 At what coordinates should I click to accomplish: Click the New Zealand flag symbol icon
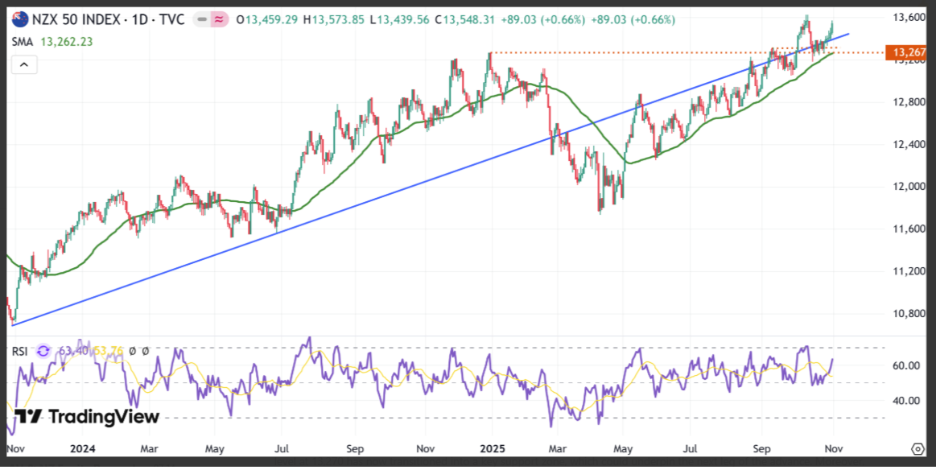(19, 20)
